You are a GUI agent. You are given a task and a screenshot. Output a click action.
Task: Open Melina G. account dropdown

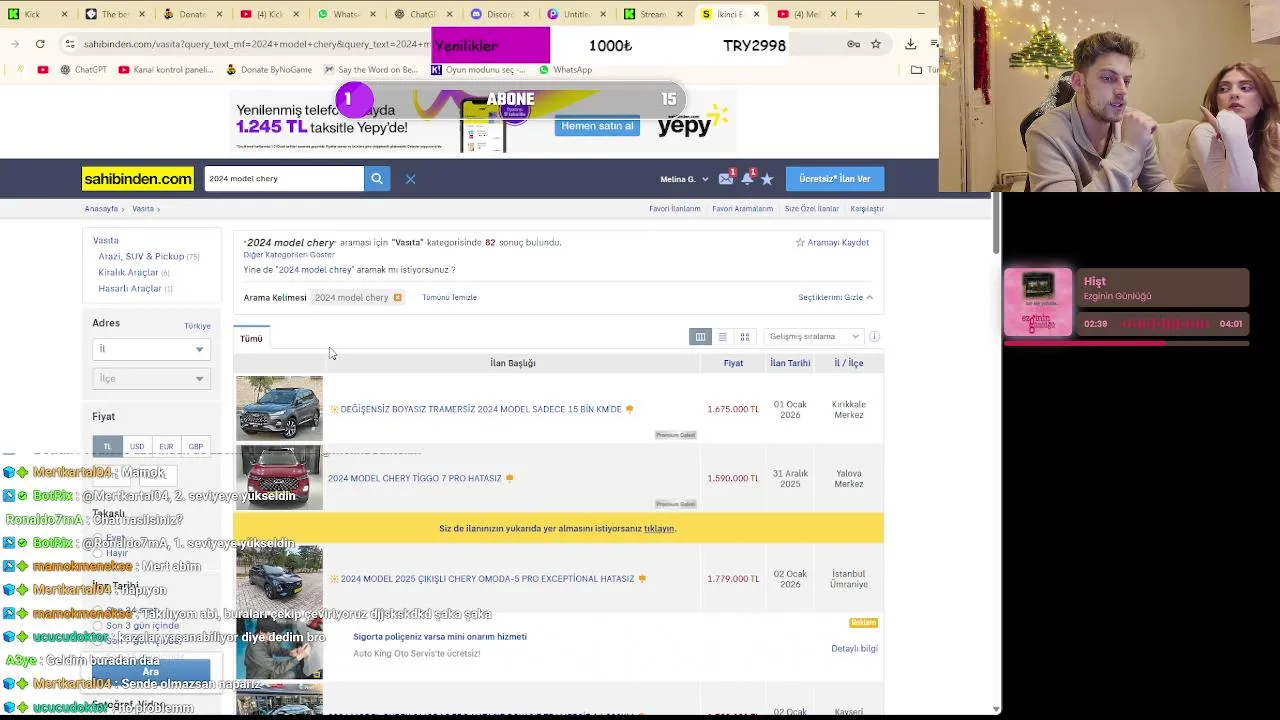tap(684, 179)
